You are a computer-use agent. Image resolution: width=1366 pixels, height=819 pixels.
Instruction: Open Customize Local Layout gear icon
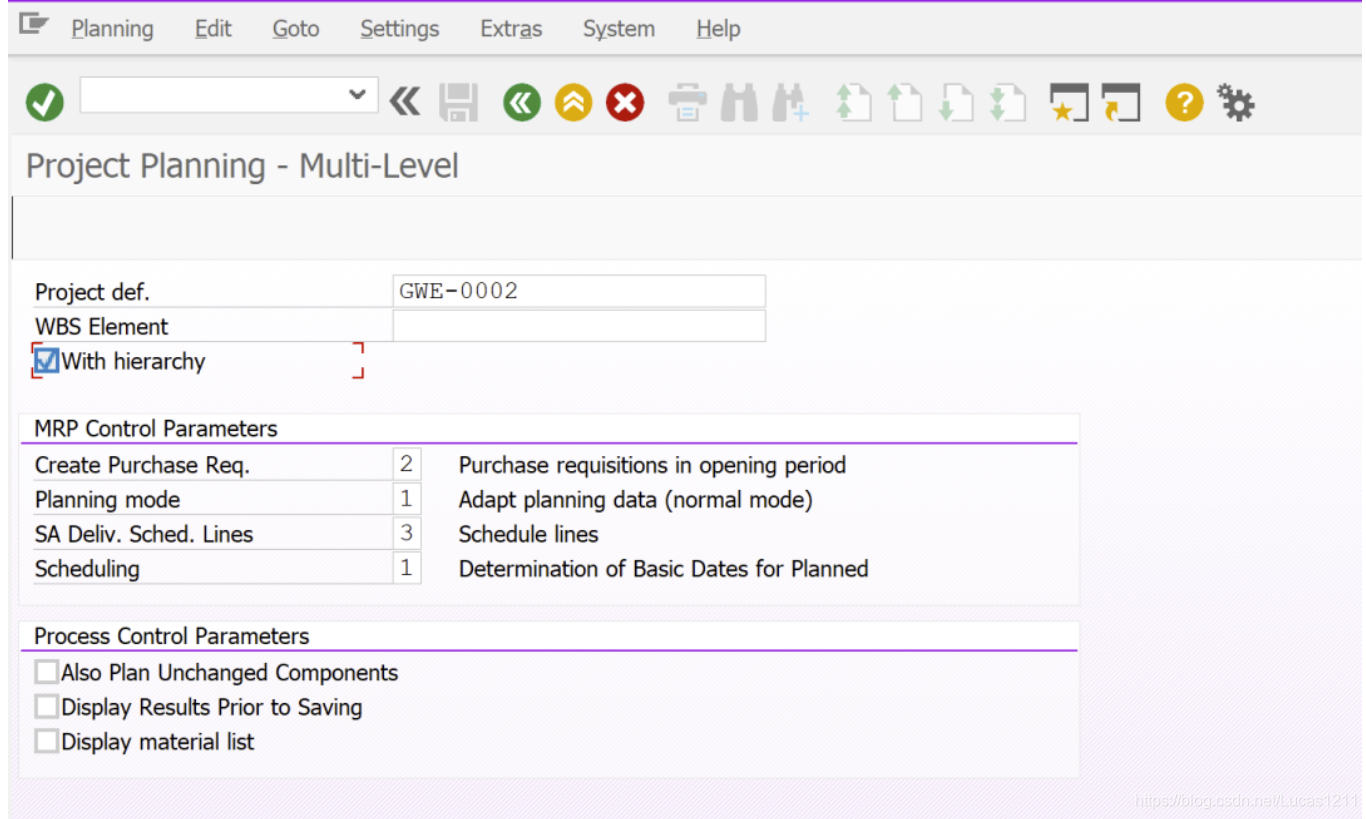point(1235,102)
